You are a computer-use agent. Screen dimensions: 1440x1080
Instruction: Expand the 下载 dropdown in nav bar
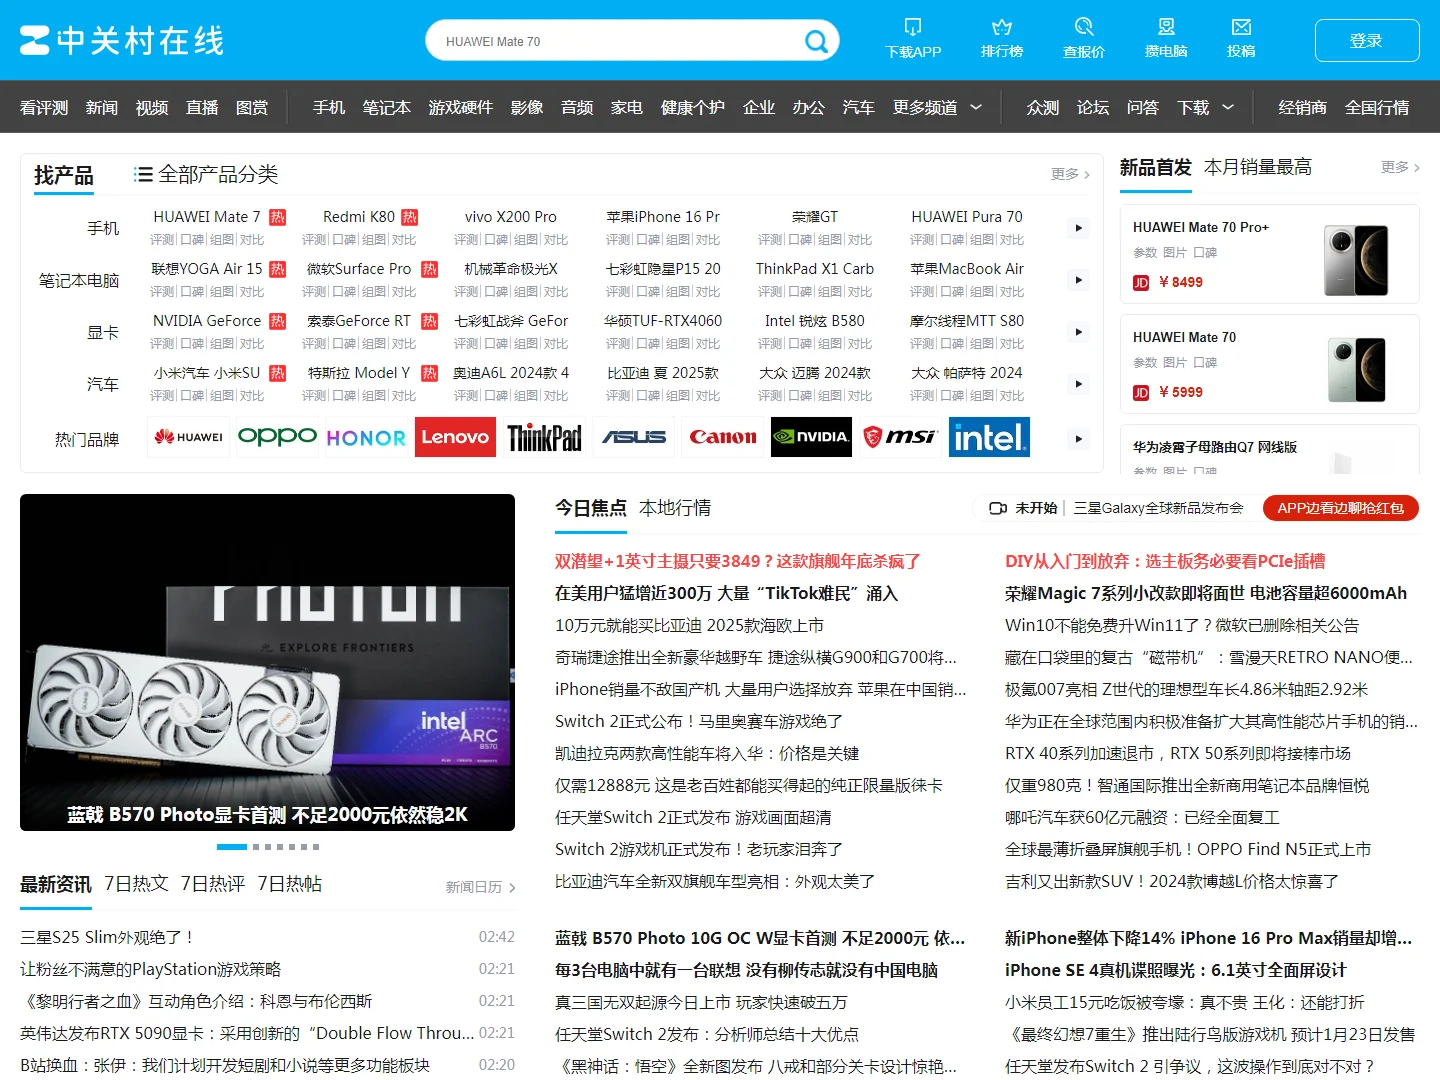pyautogui.click(x=1228, y=107)
